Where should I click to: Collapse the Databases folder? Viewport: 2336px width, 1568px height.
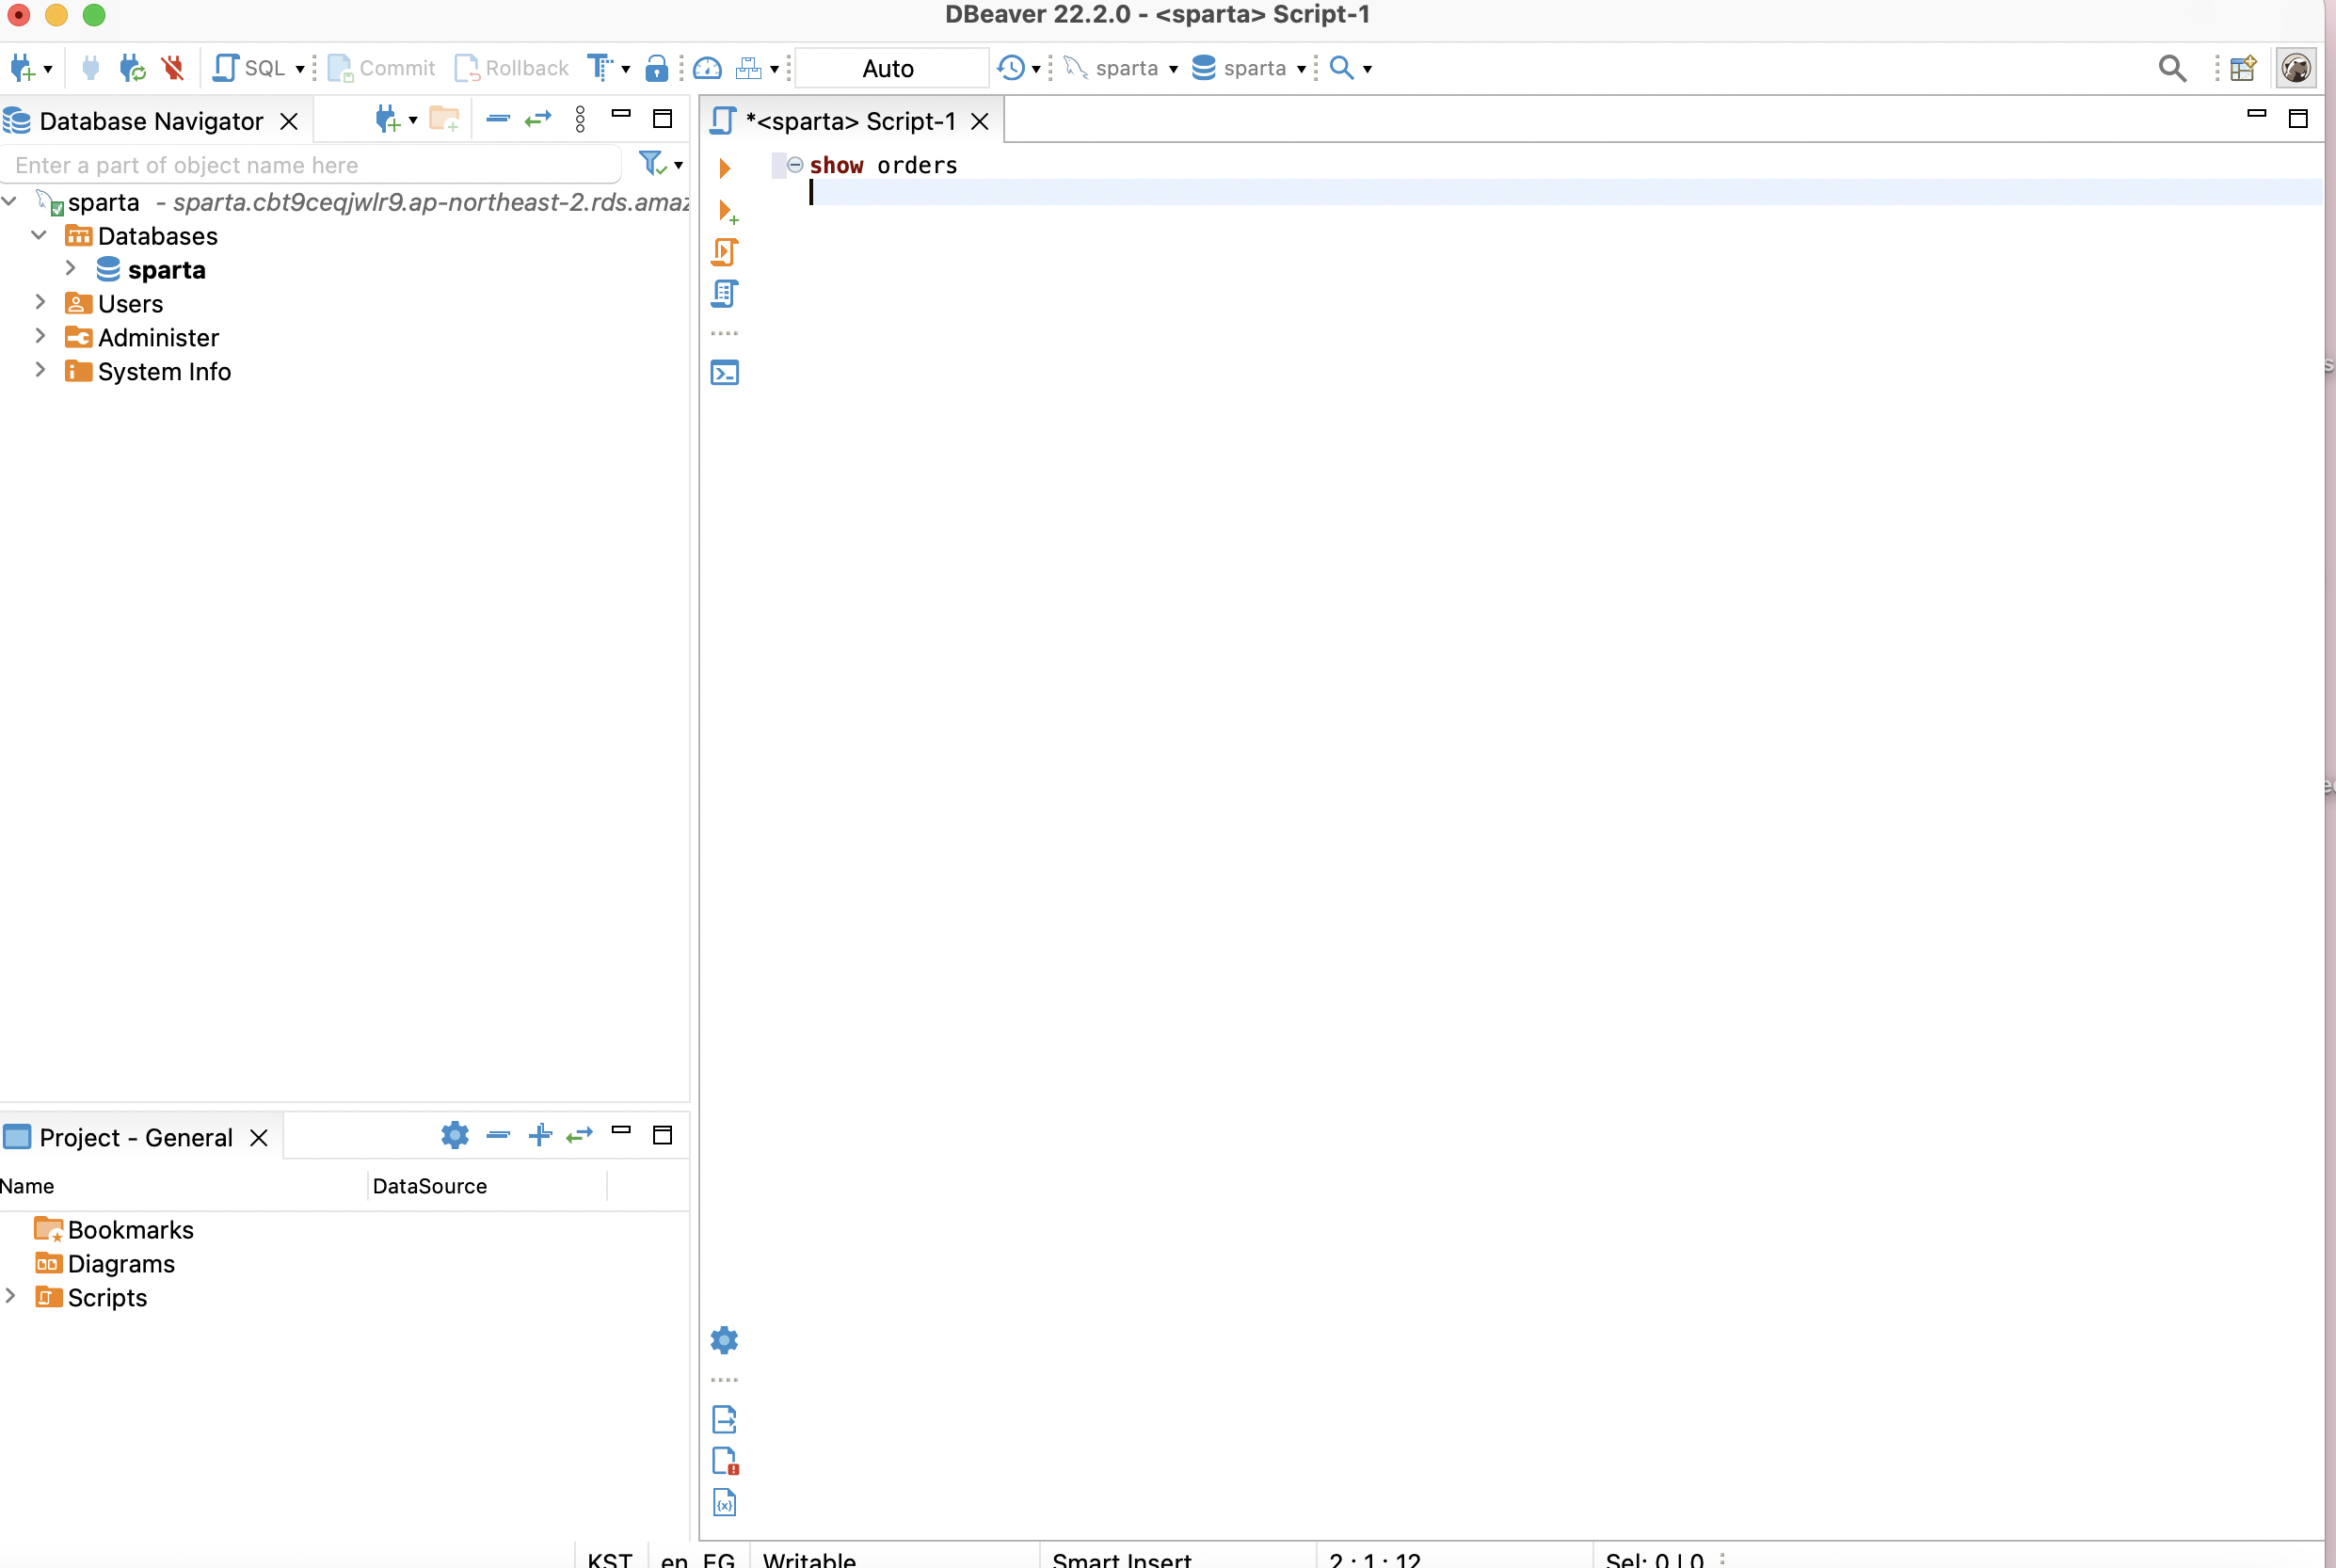point(40,236)
